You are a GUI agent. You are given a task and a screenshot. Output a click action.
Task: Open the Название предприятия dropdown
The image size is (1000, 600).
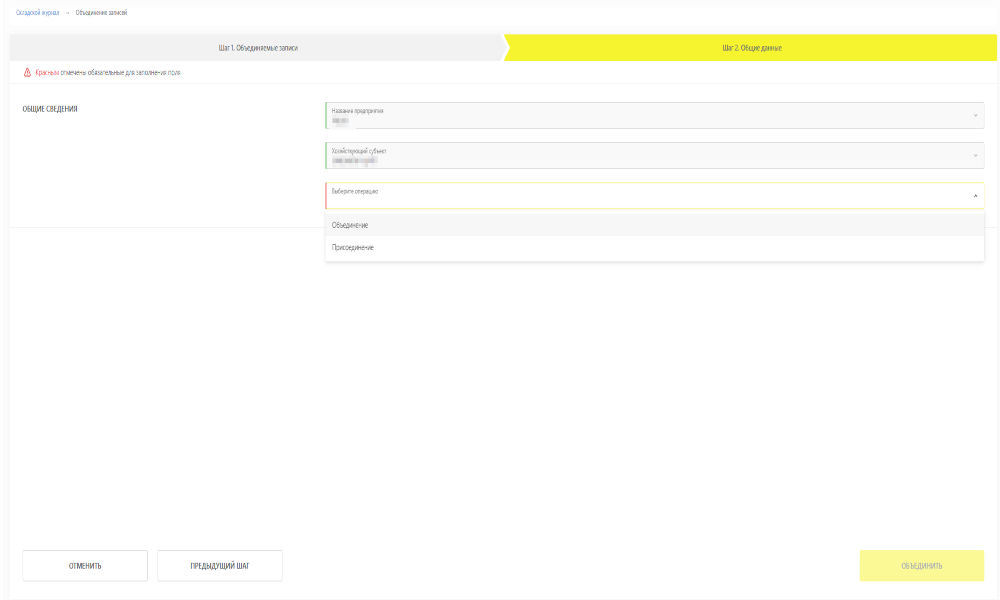pyautogui.click(x=654, y=115)
